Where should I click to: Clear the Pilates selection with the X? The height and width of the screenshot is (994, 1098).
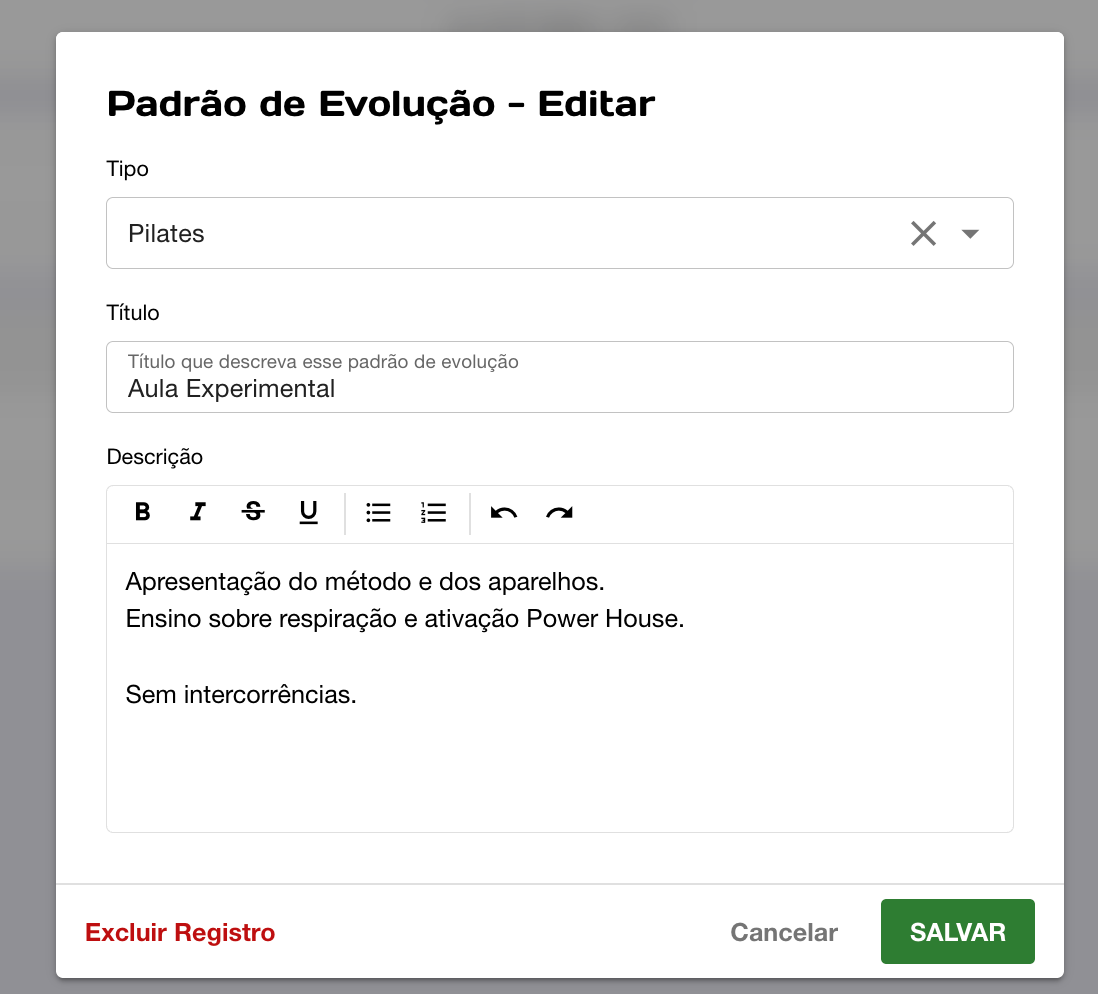[923, 234]
